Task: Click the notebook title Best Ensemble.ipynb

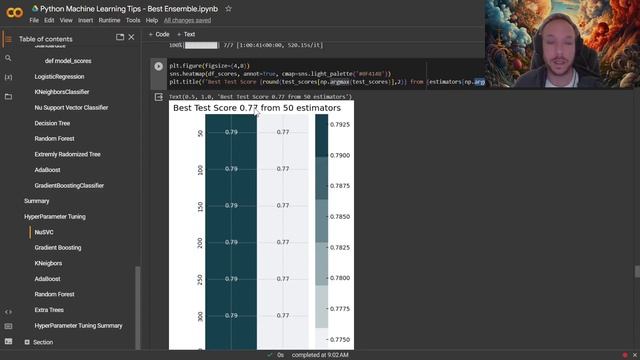Action: click(129, 9)
